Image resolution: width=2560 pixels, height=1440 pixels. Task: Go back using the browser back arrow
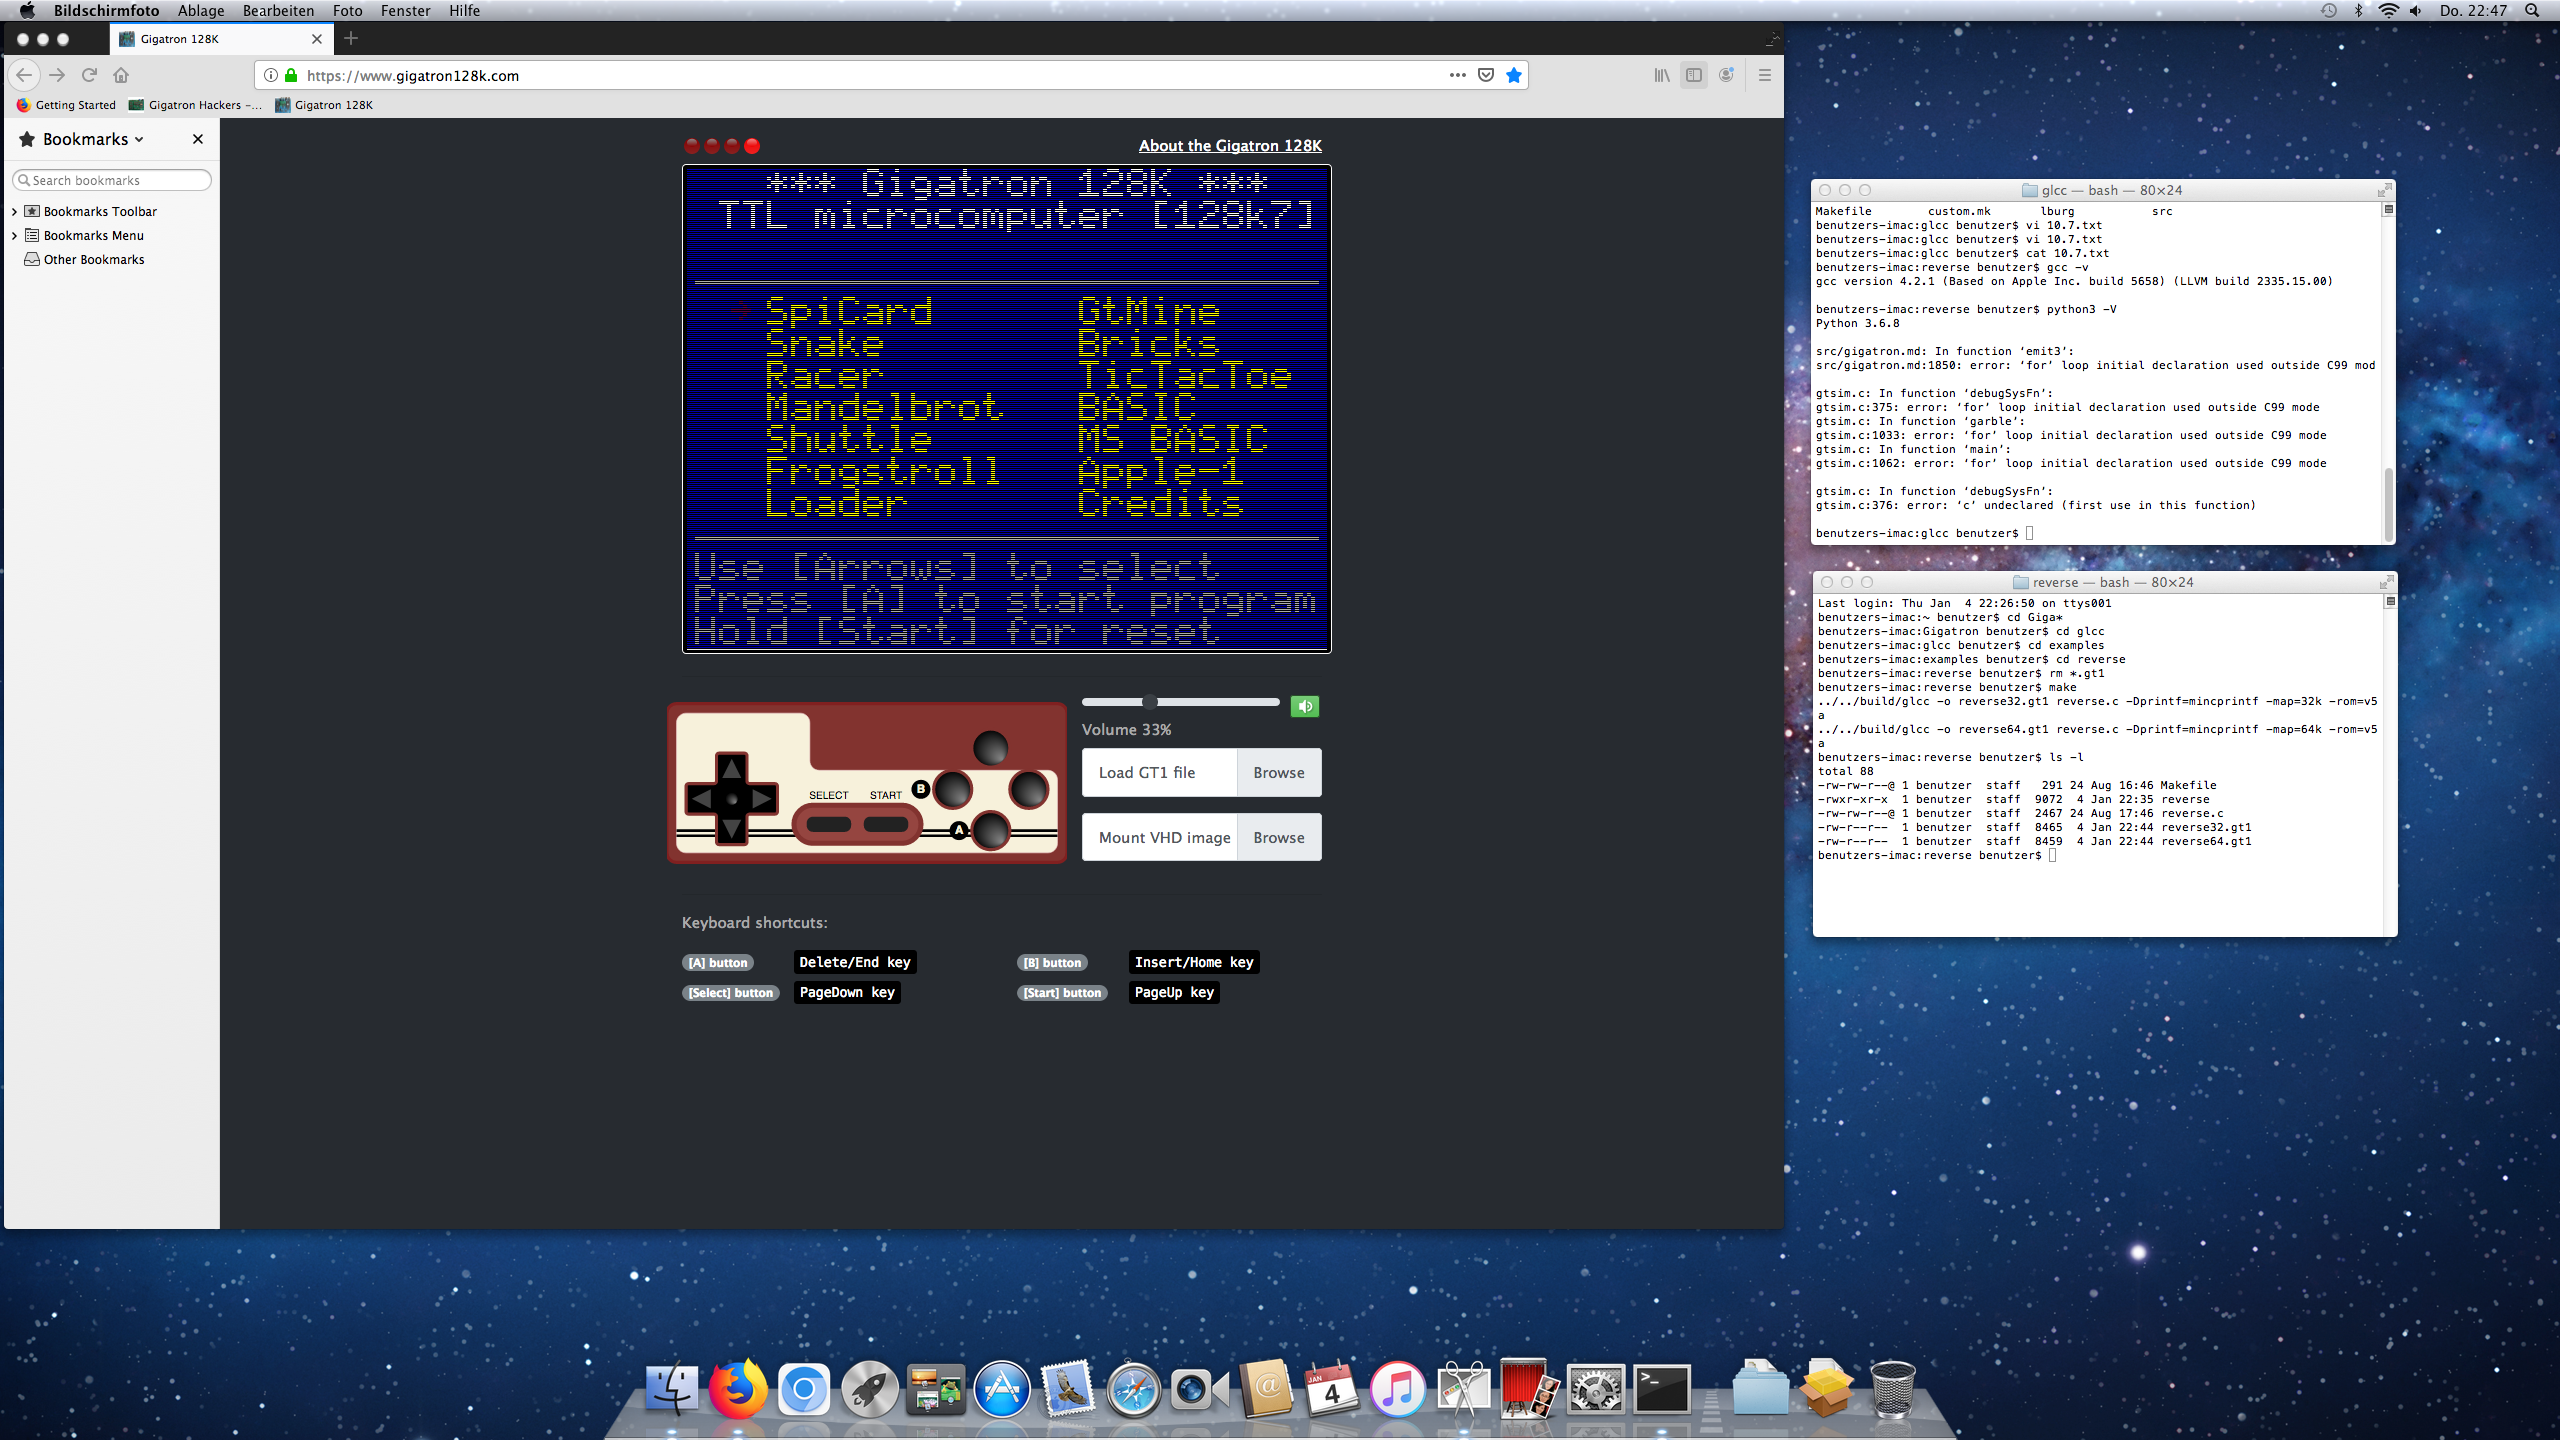tap(25, 75)
